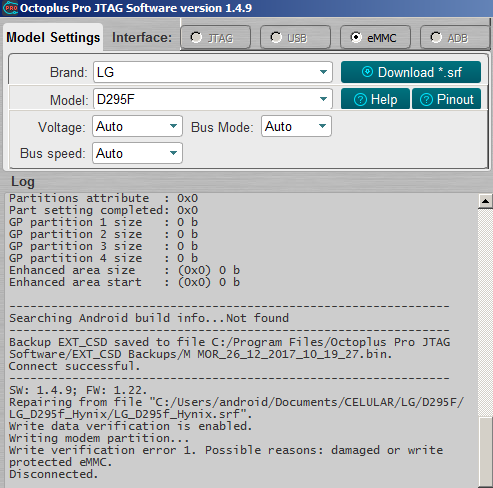Image resolution: width=493 pixels, height=488 pixels.
Task: Click 'GP partition 1 size' log line
Action: point(103,222)
